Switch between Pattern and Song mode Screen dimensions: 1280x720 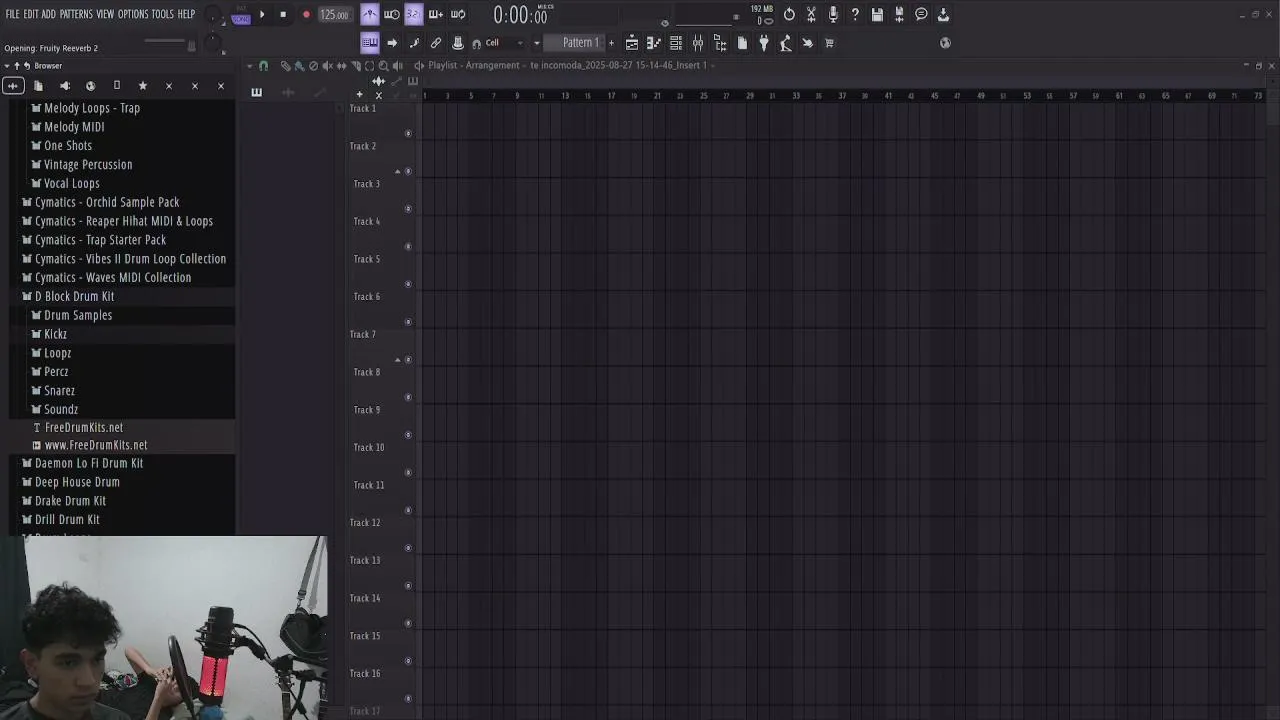tap(241, 16)
